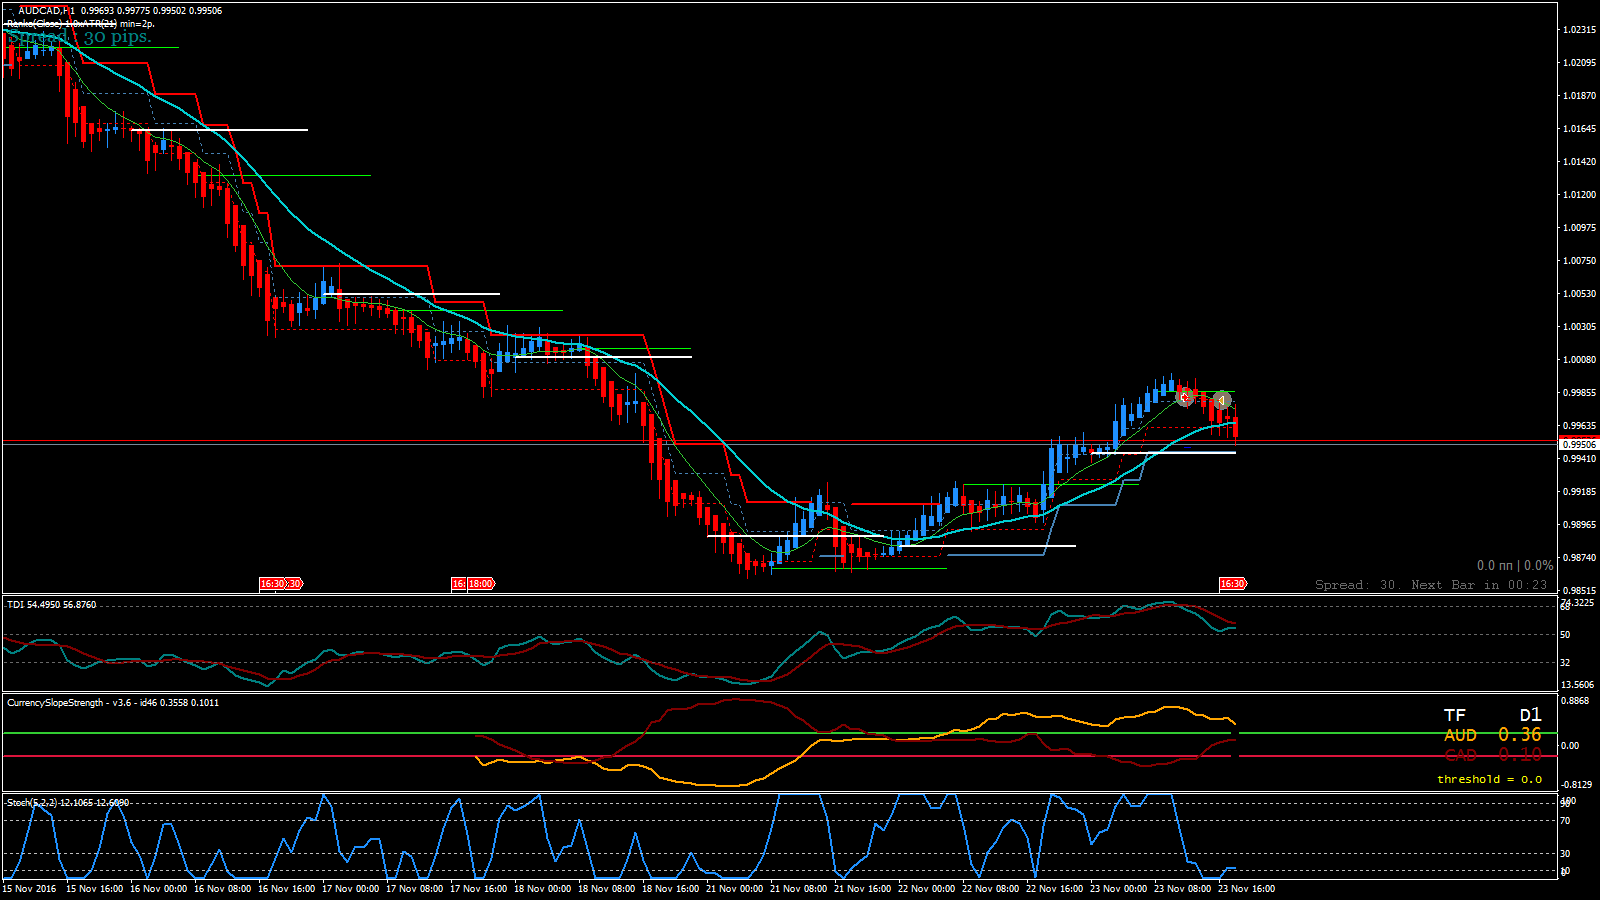Click the '0.0 пп | 0.0%' profit label
The width and height of the screenshot is (1600, 900).
tap(1515, 566)
